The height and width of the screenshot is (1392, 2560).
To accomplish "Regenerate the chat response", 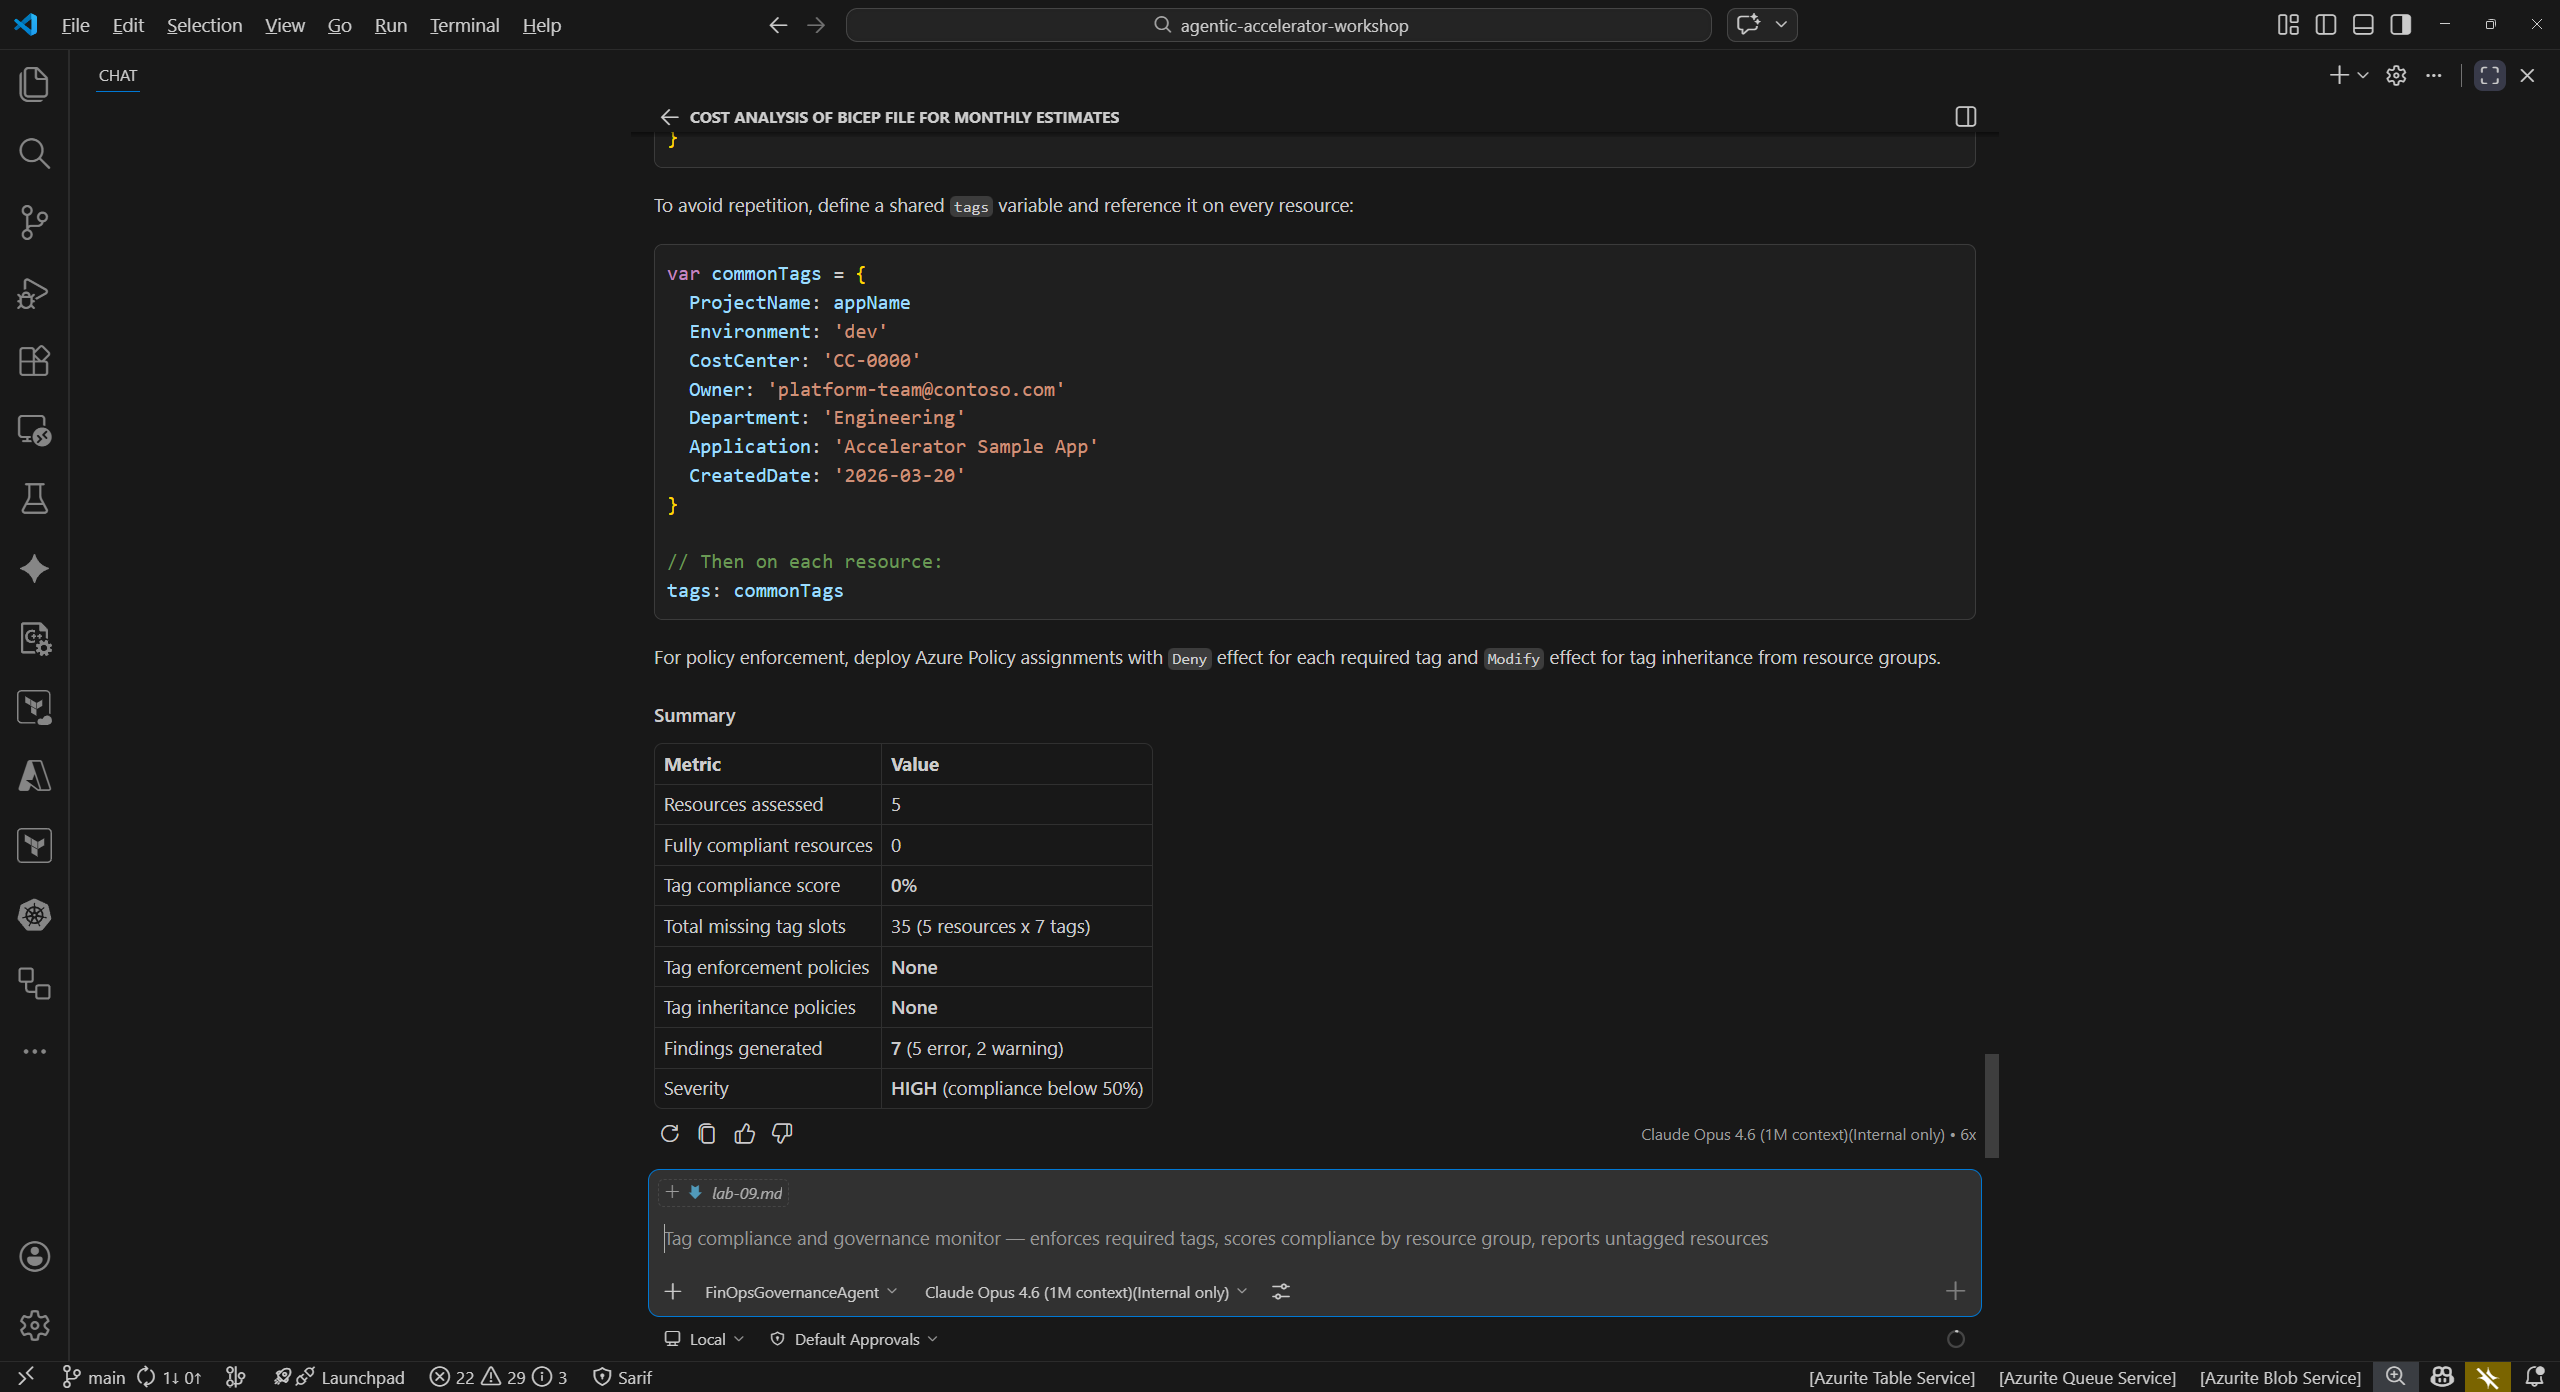I will pyautogui.click(x=670, y=1133).
